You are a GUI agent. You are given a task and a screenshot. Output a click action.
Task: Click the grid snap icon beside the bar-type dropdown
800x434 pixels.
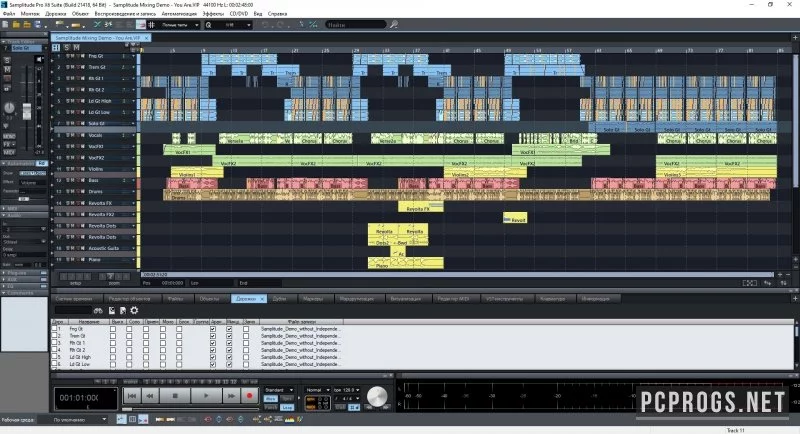point(151,24)
